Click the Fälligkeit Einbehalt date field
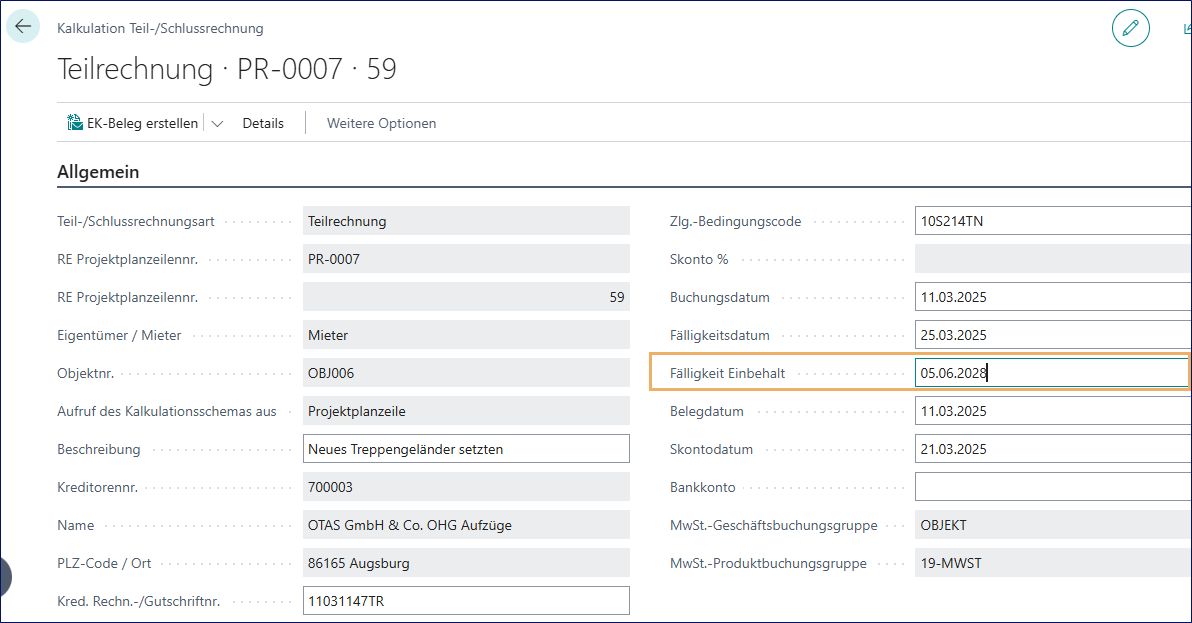 (1050, 373)
